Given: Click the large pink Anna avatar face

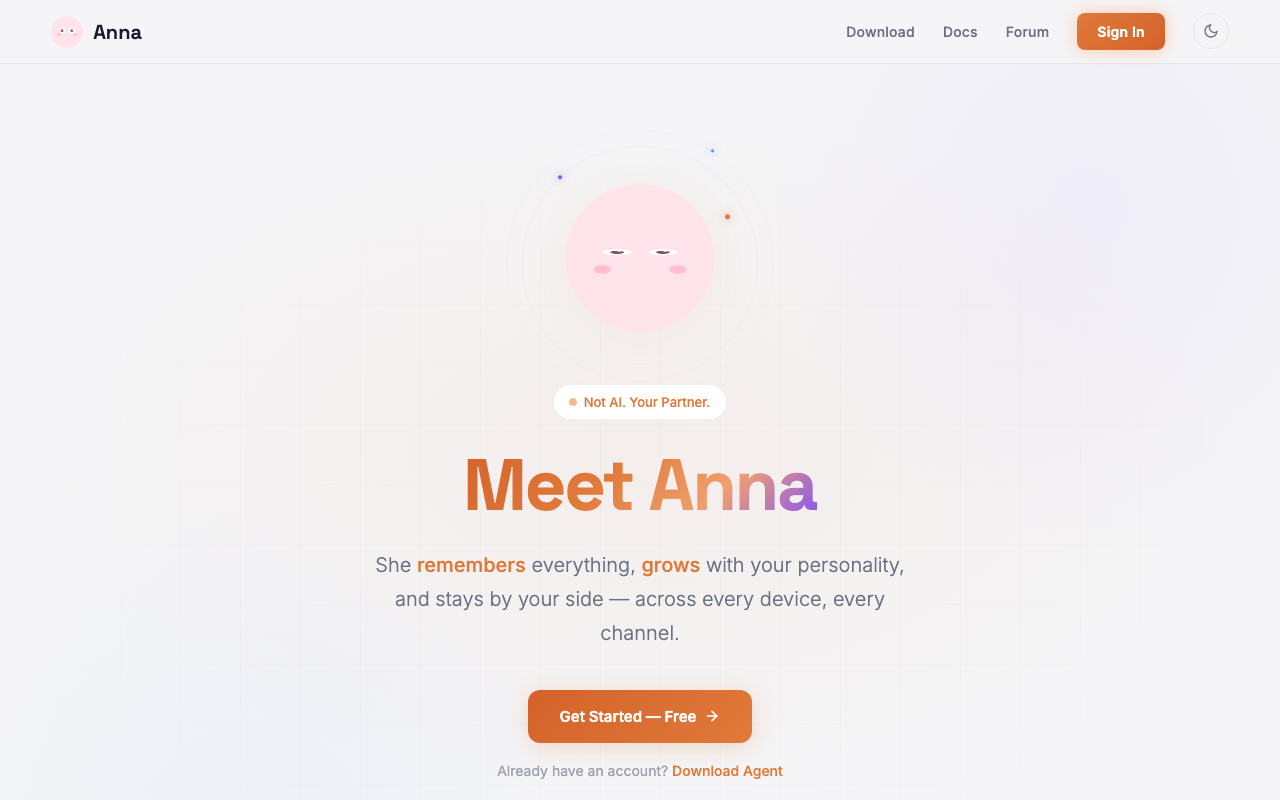Looking at the screenshot, I should (x=640, y=258).
